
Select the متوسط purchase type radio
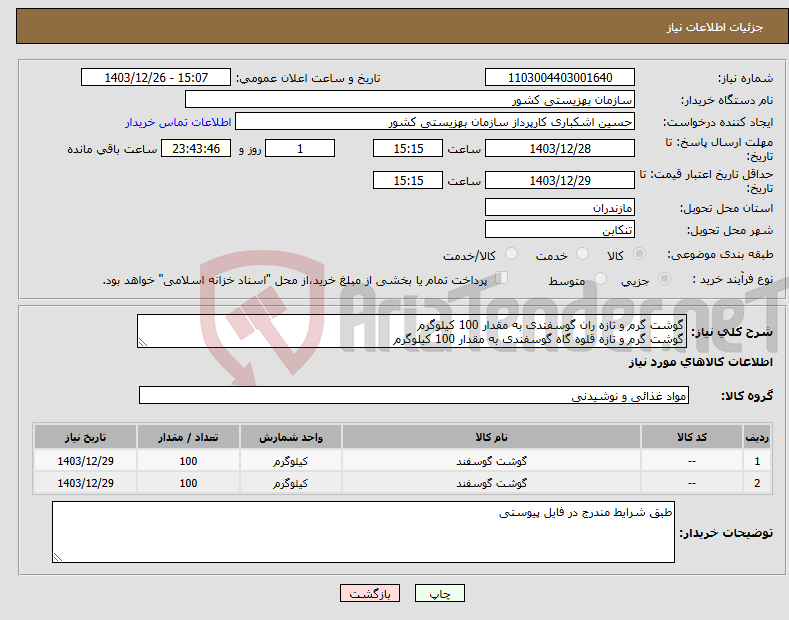pos(600,278)
